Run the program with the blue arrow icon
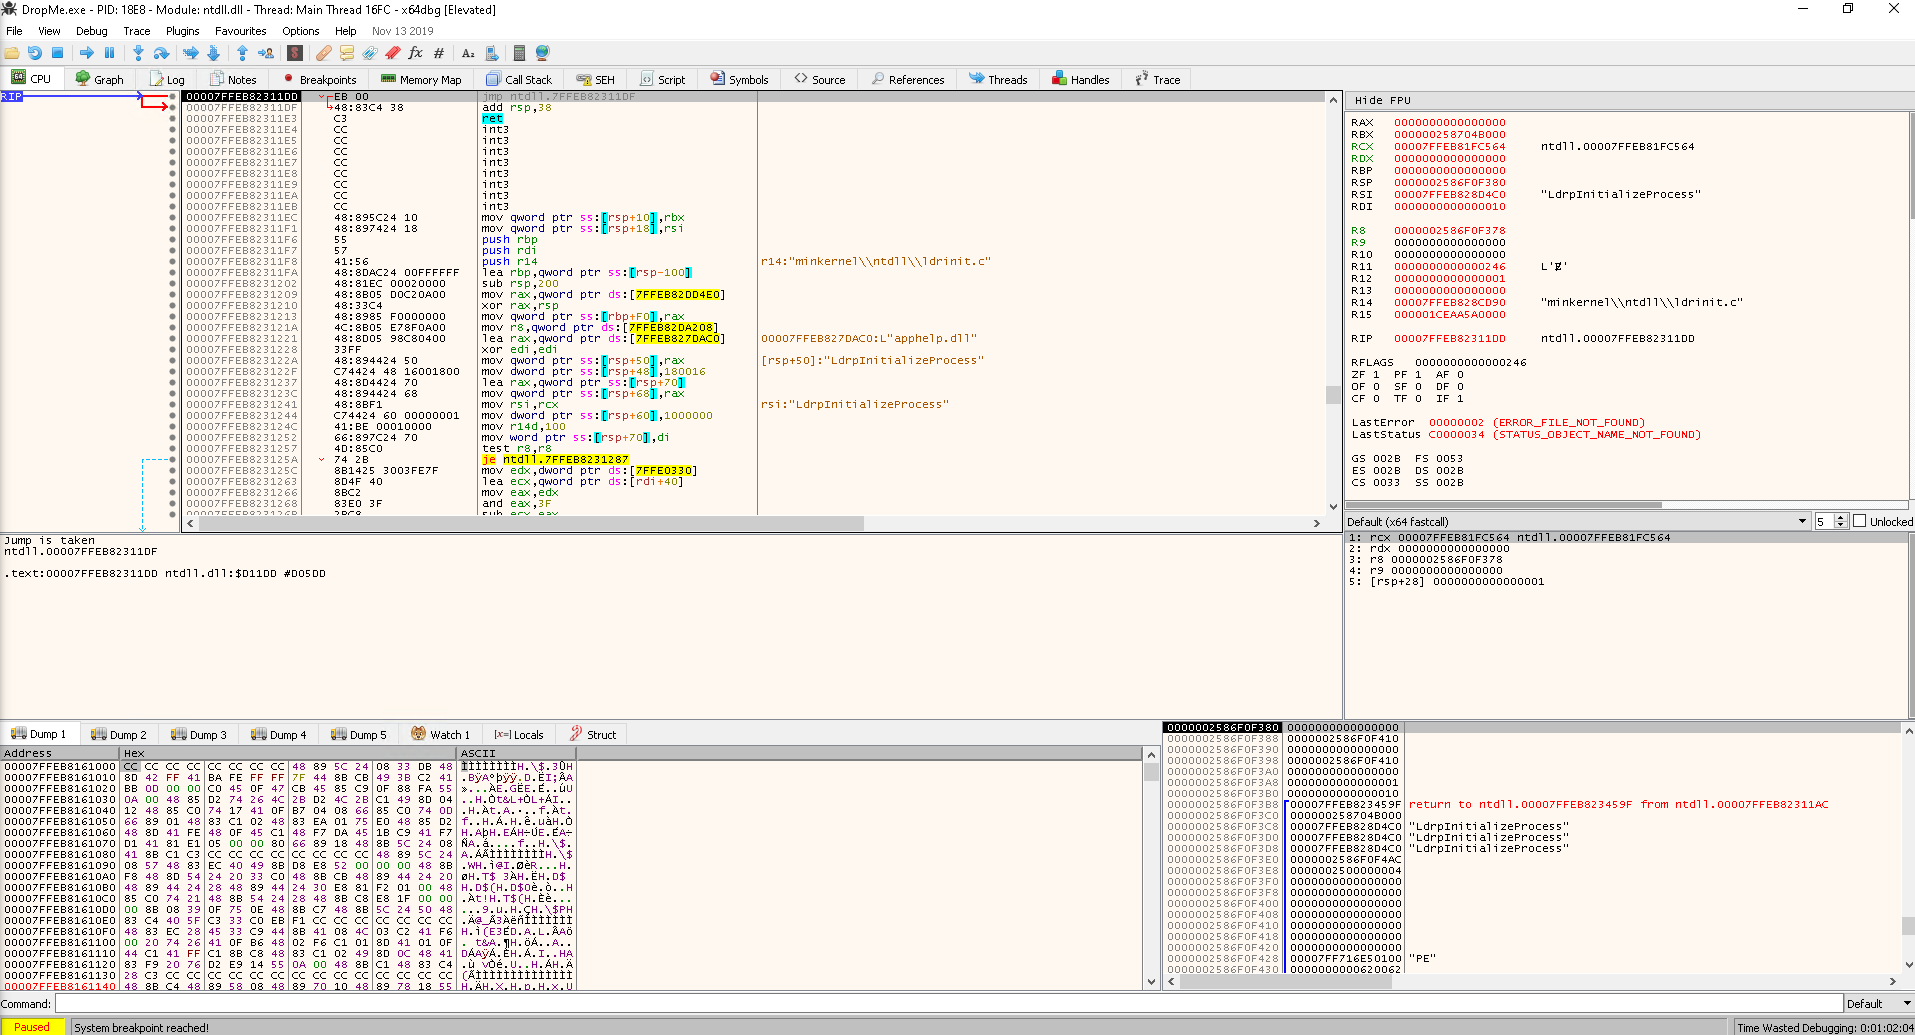The image size is (1915, 1035). (x=87, y=53)
